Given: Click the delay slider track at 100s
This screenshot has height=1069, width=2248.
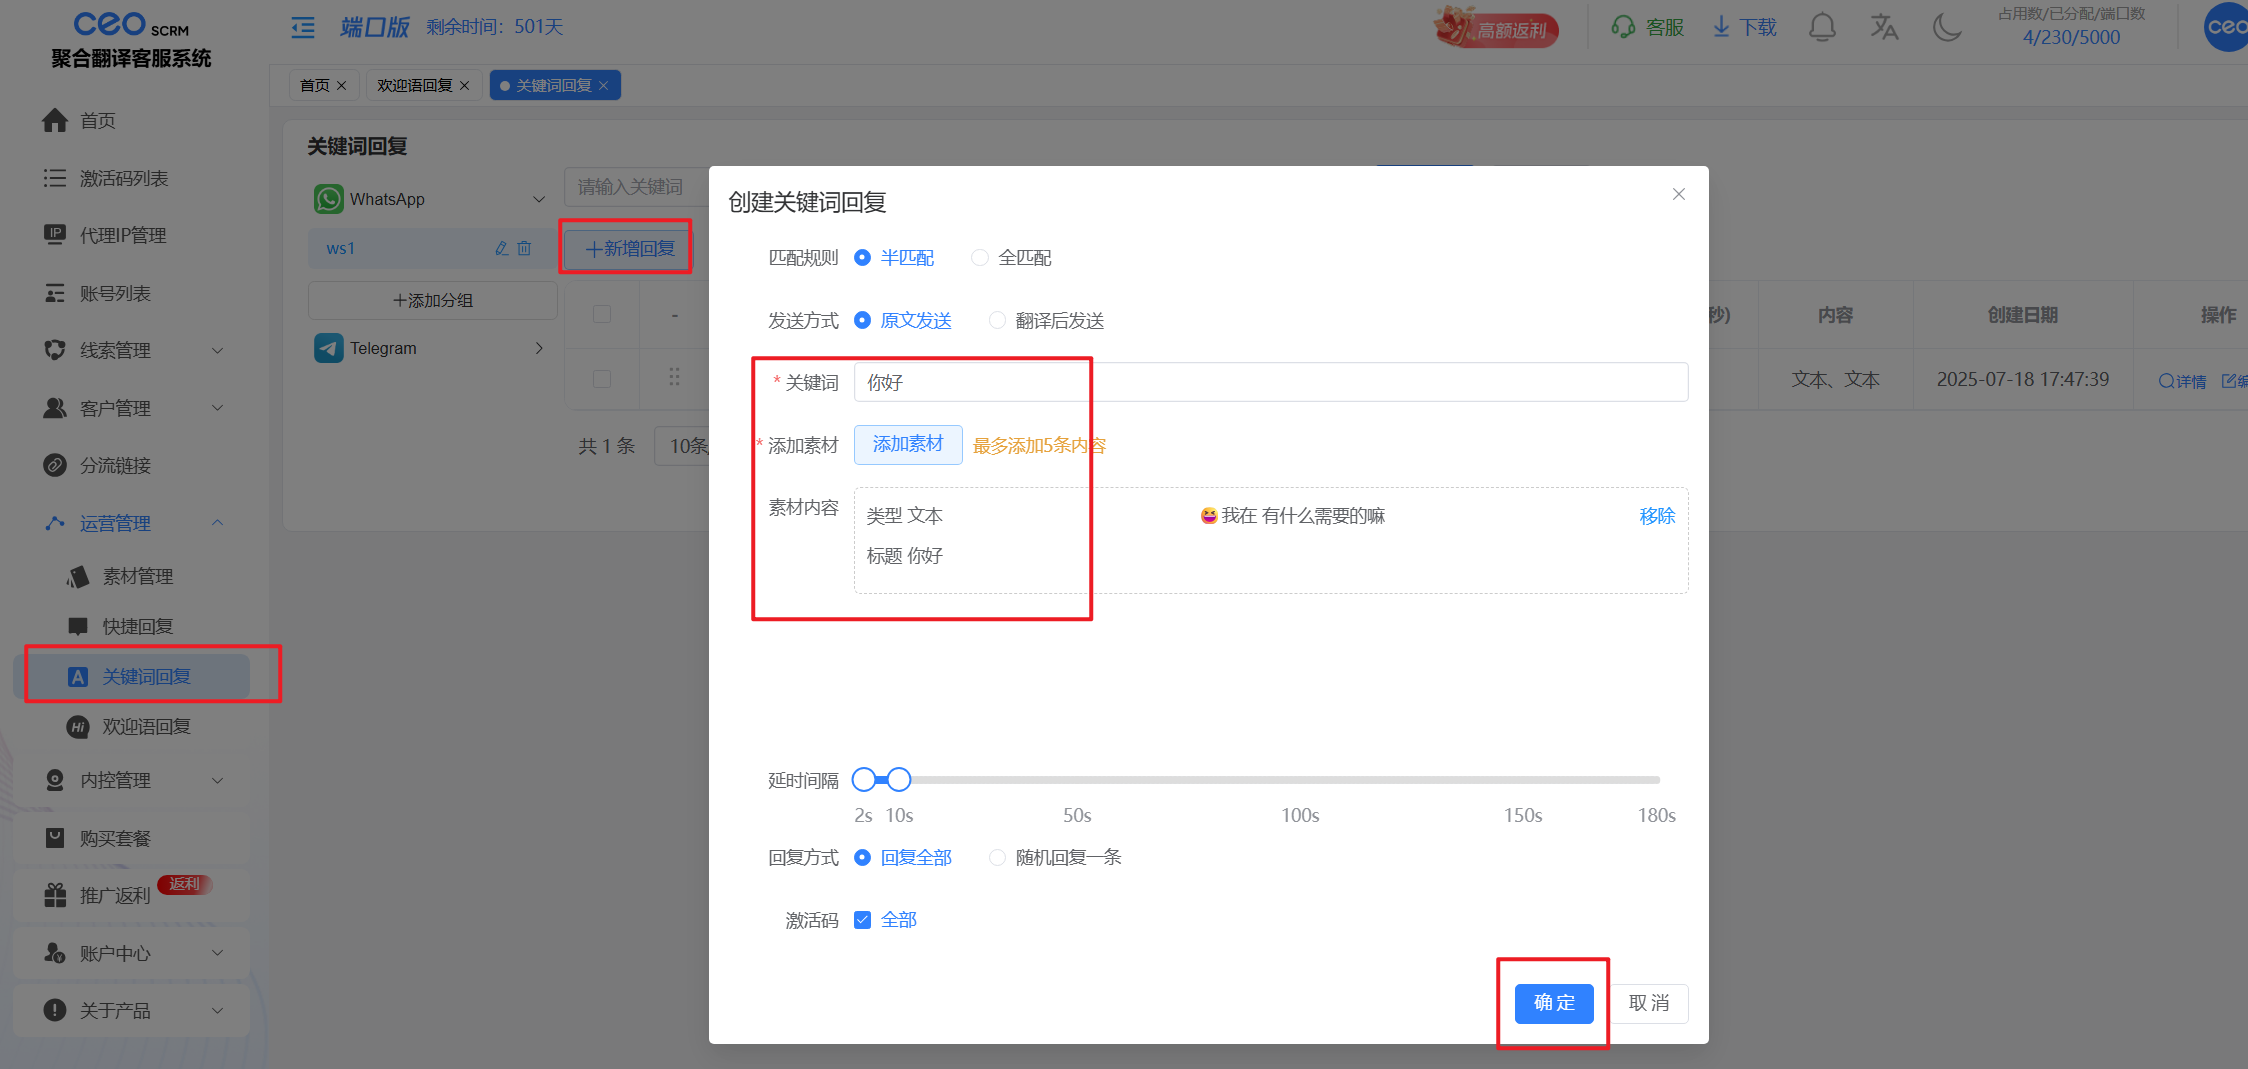Looking at the screenshot, I should pyautogui.click(x=1300, y=779).
